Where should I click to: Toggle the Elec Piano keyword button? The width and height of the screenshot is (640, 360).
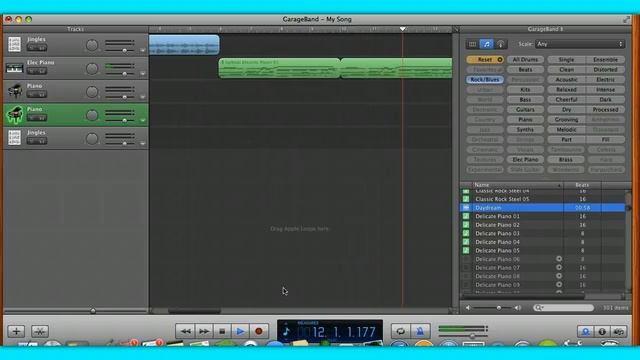click(x=525, y=160)
